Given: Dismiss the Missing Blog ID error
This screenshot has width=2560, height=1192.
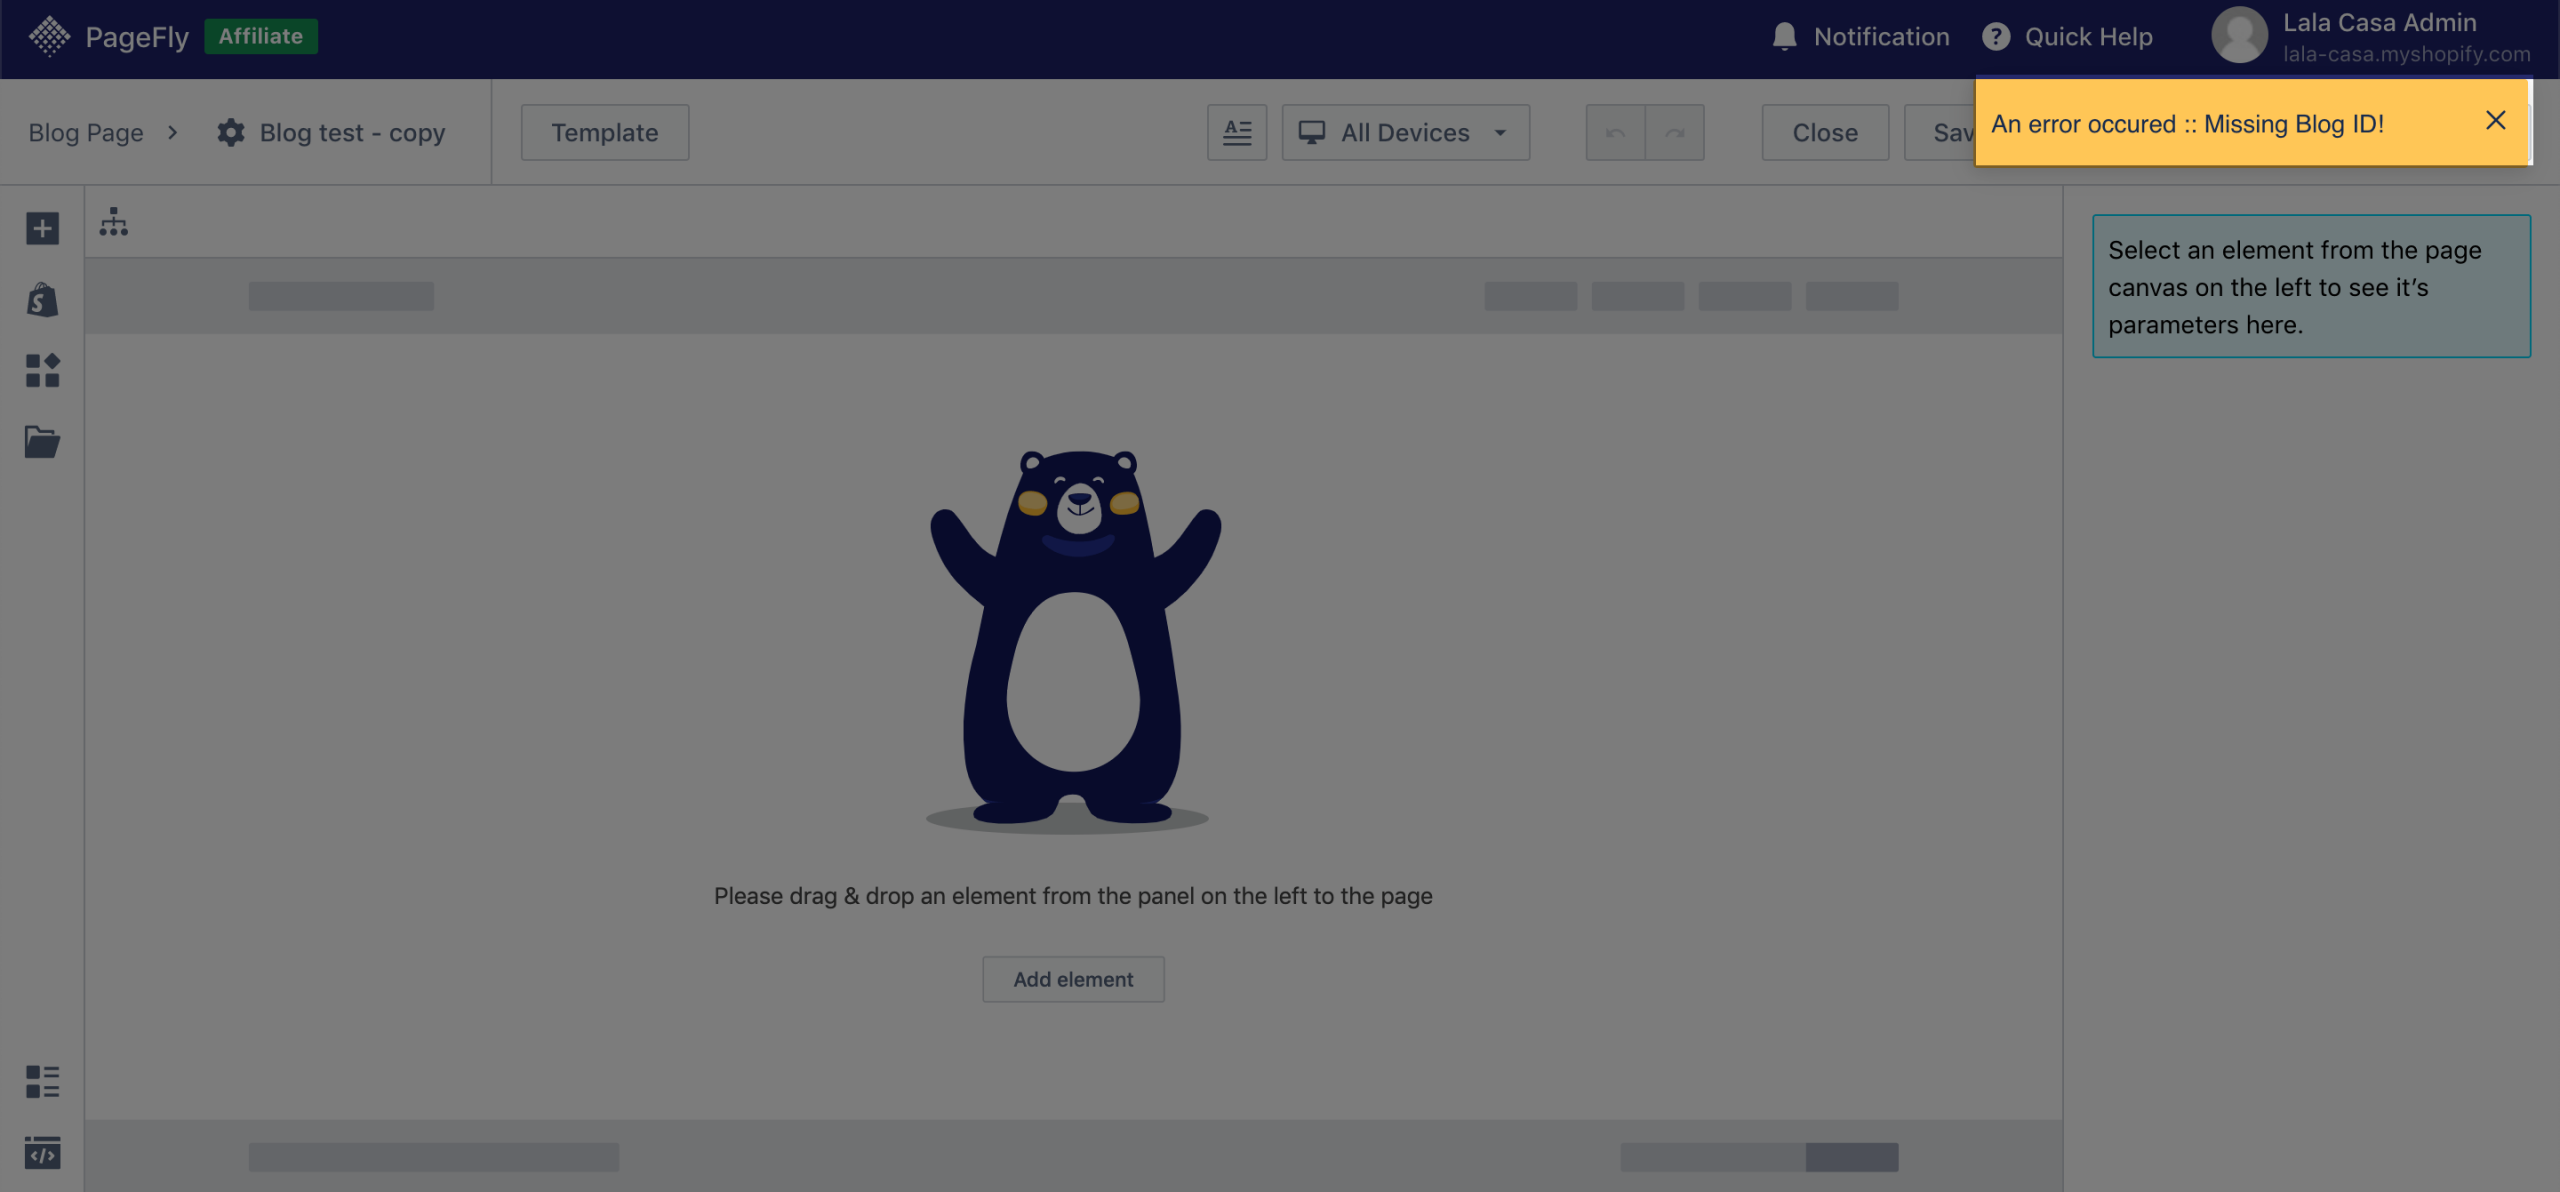Looking at the screenshot, I should point(2496,121).
